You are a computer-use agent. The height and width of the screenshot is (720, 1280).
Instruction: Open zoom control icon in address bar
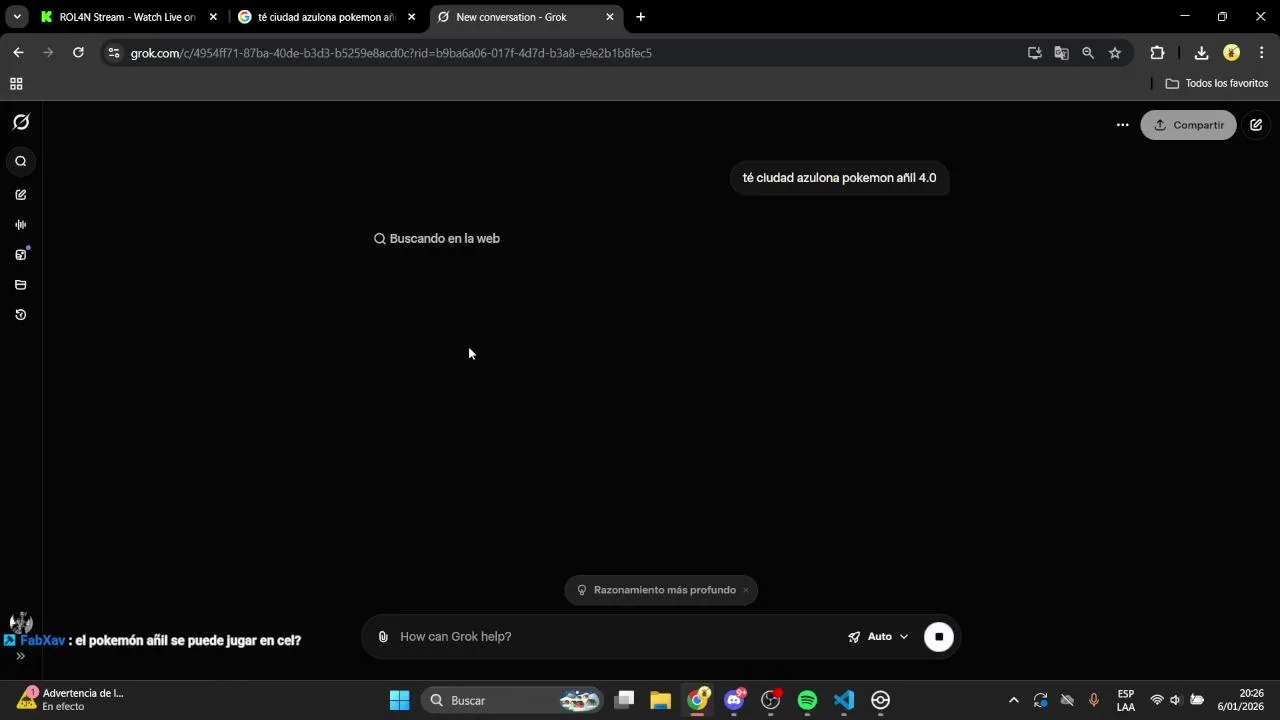pyautogui.click(x=1088, y=53)
